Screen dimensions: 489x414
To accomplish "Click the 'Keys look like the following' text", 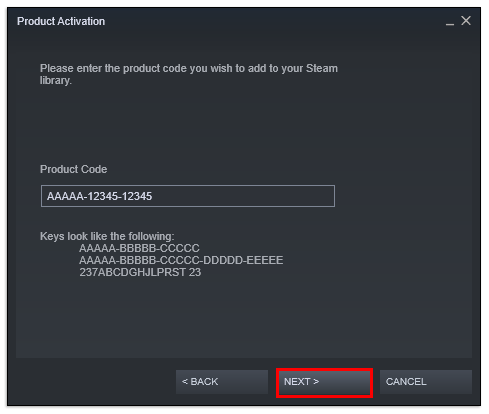I will (x=107, y=236).
